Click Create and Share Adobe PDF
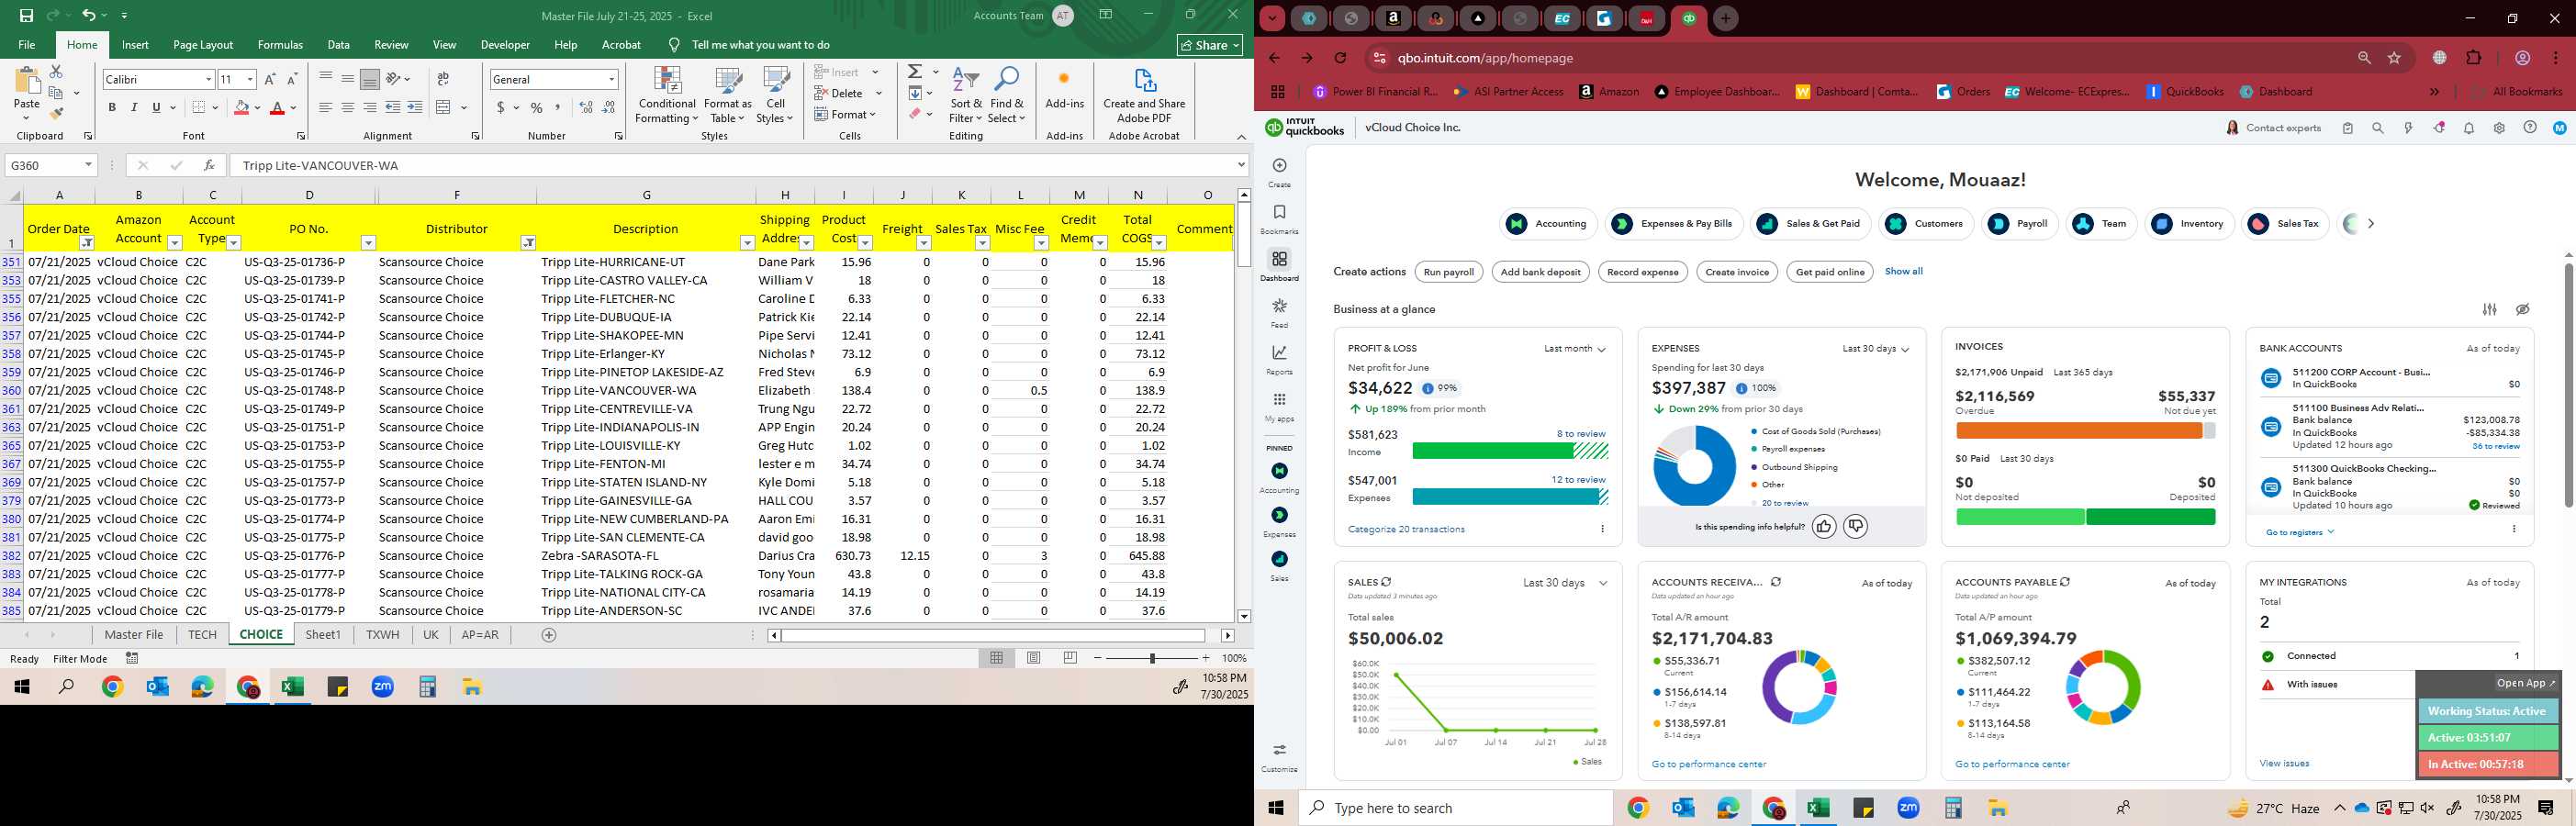Viewport: 2576px width, 826px height. pos(1144,96)
